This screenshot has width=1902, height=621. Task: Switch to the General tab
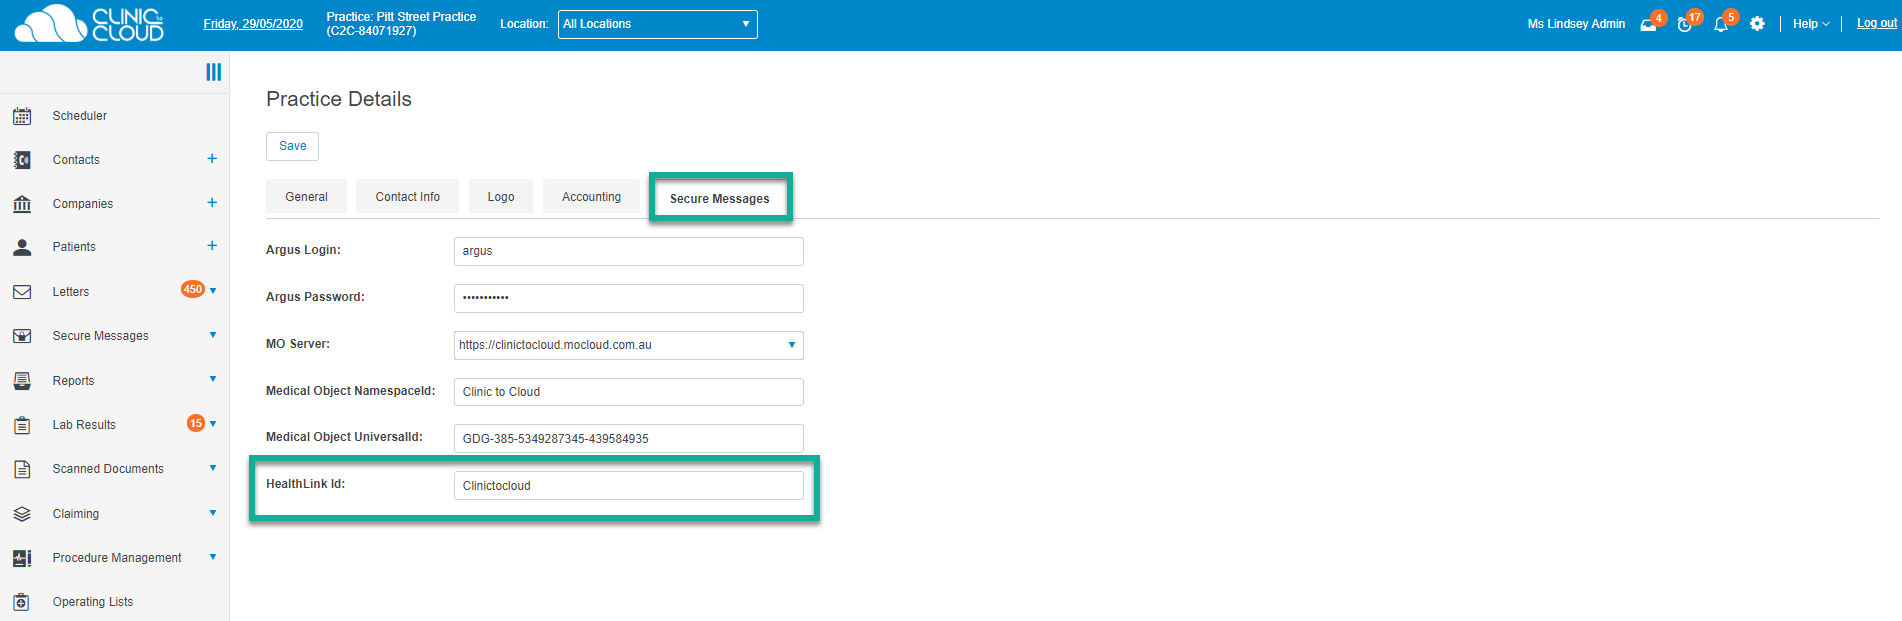pyautogui.click(x=306, y=197)
